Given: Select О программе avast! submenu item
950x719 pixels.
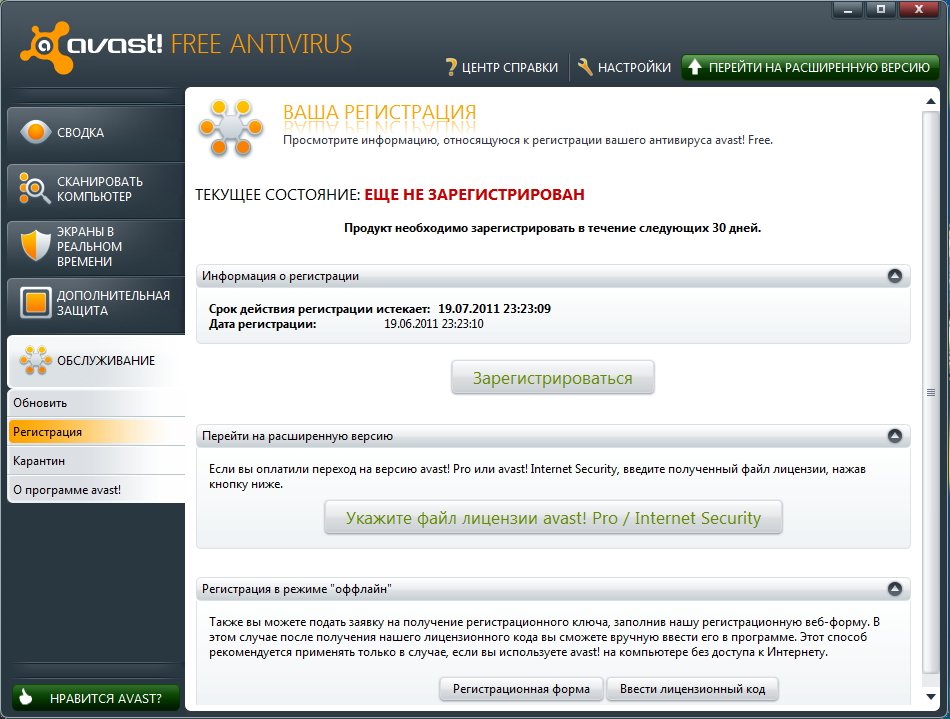Looking at the screenshot, I should 96,490.
